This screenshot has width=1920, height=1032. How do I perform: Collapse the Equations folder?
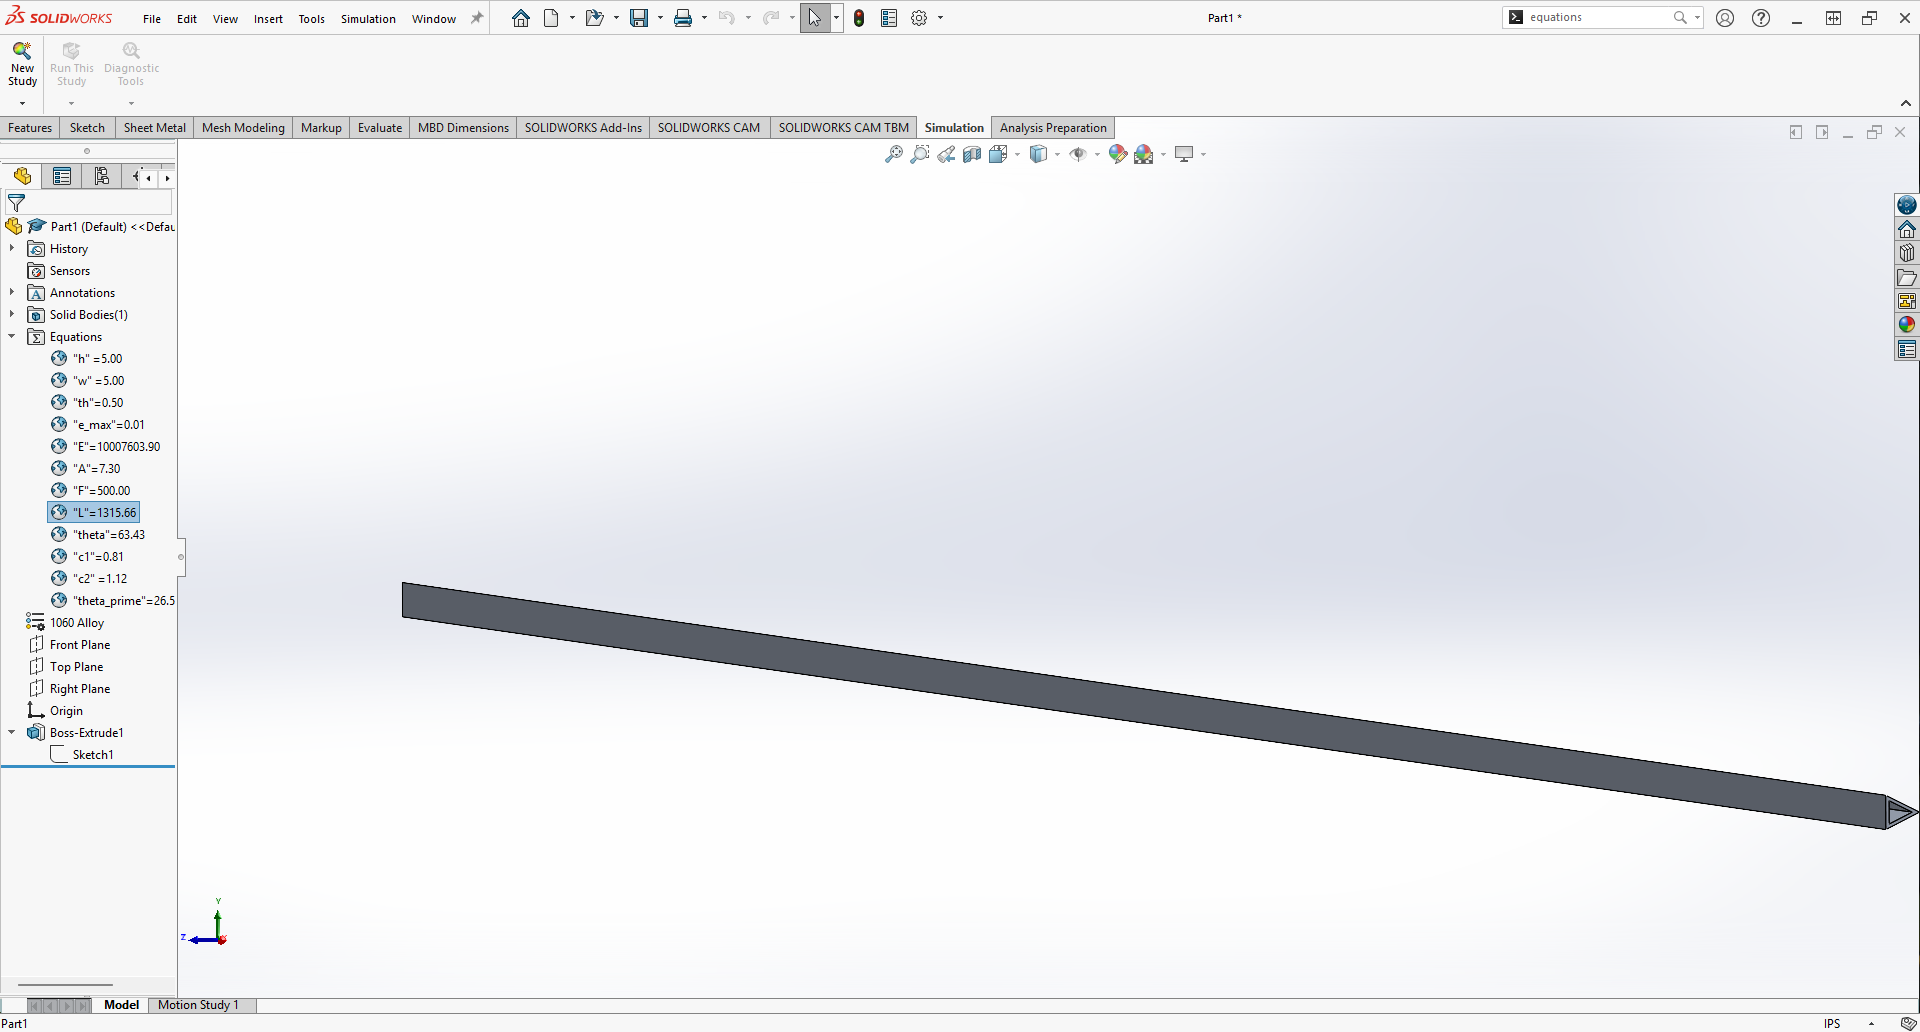point(12,337)
